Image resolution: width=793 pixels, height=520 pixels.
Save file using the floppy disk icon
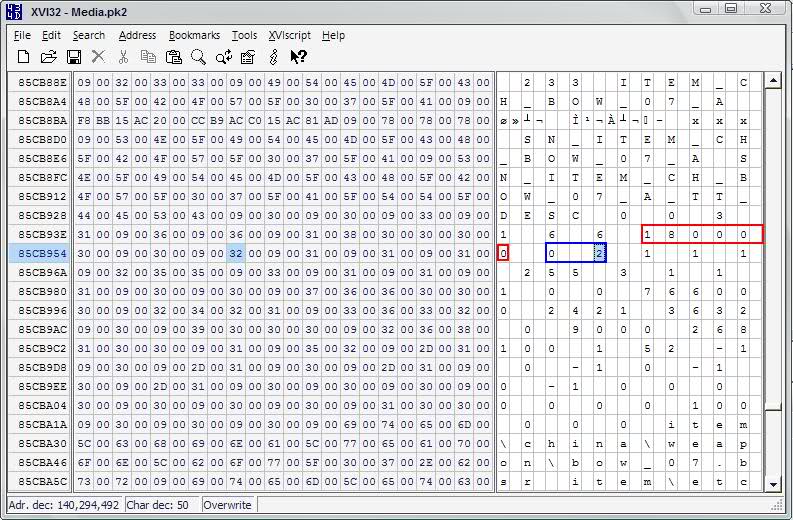click(73, 57)
